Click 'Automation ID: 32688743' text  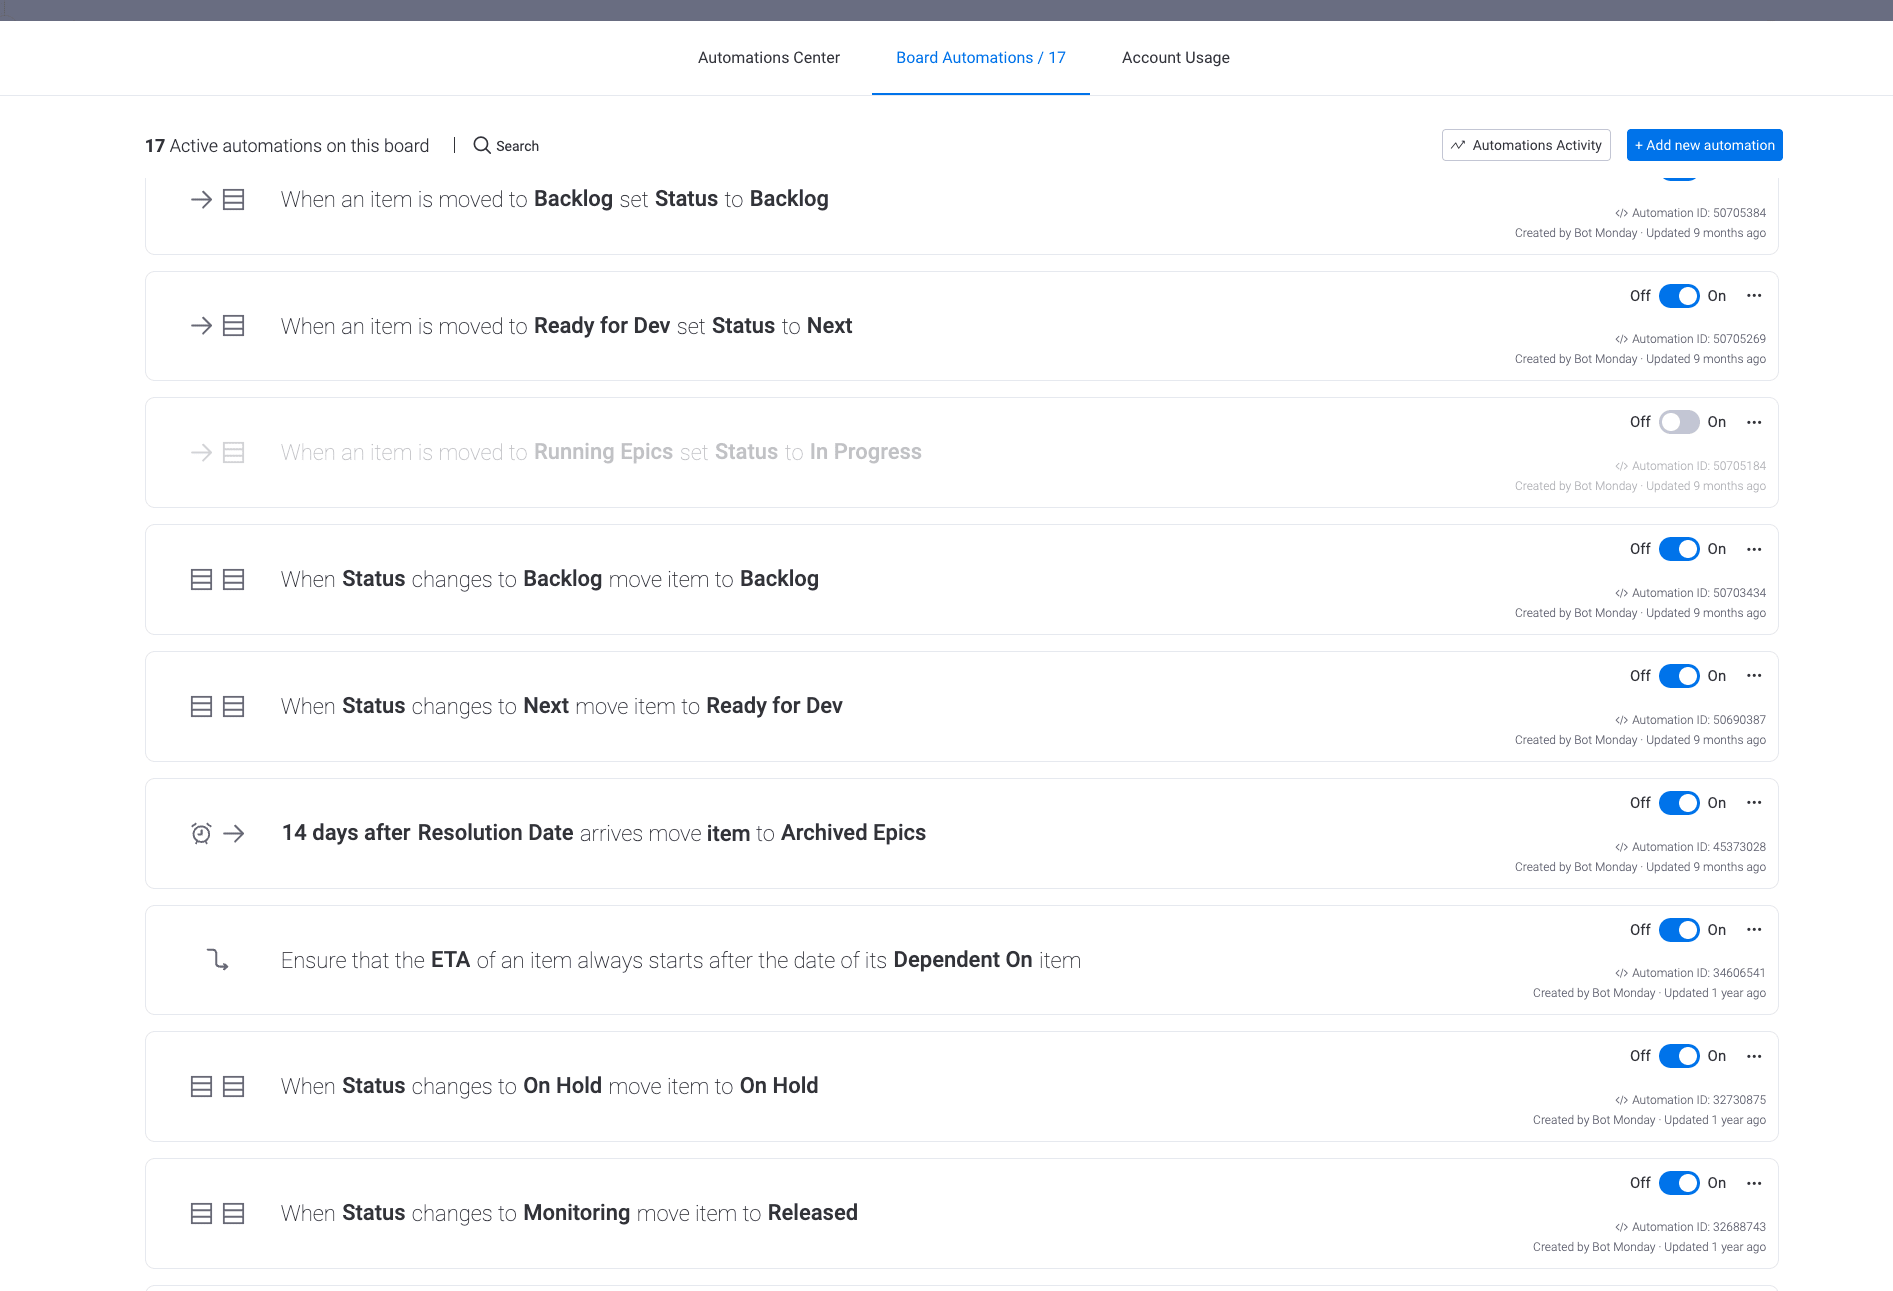[1698, 1227]
